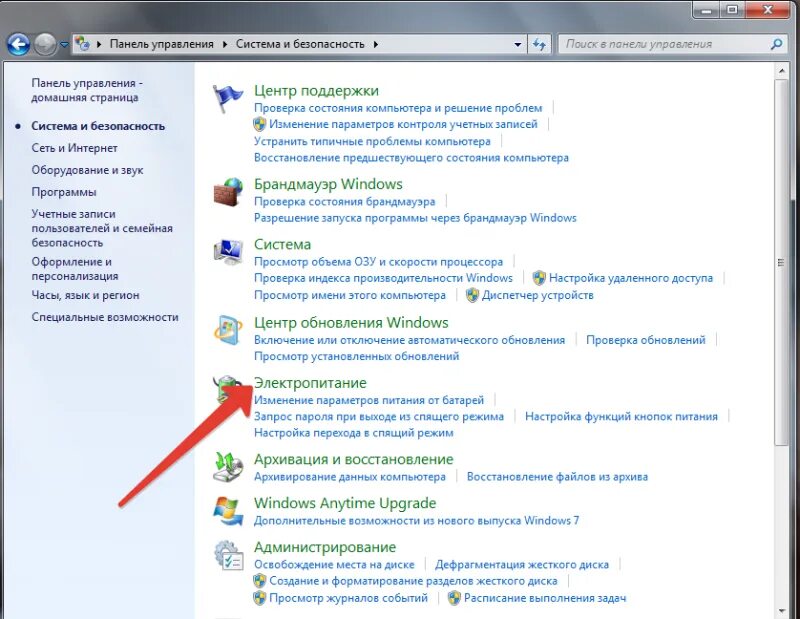
Task: Click the Windows Anytime Upgrade logo icon
Action: coord(228,511)
